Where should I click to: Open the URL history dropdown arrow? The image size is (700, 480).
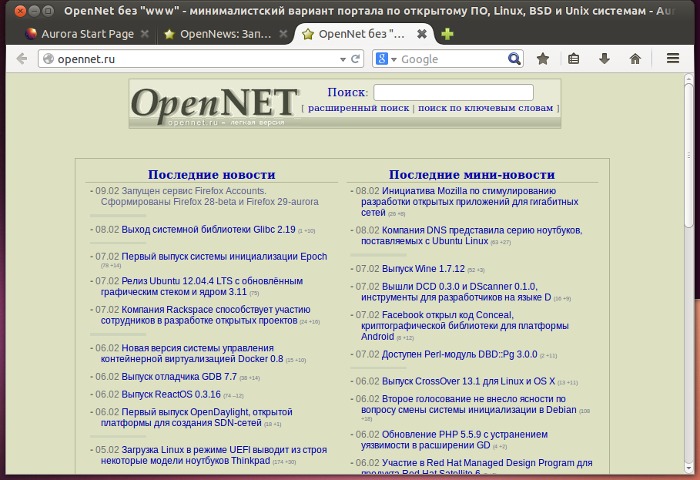[x=341, y=59]
